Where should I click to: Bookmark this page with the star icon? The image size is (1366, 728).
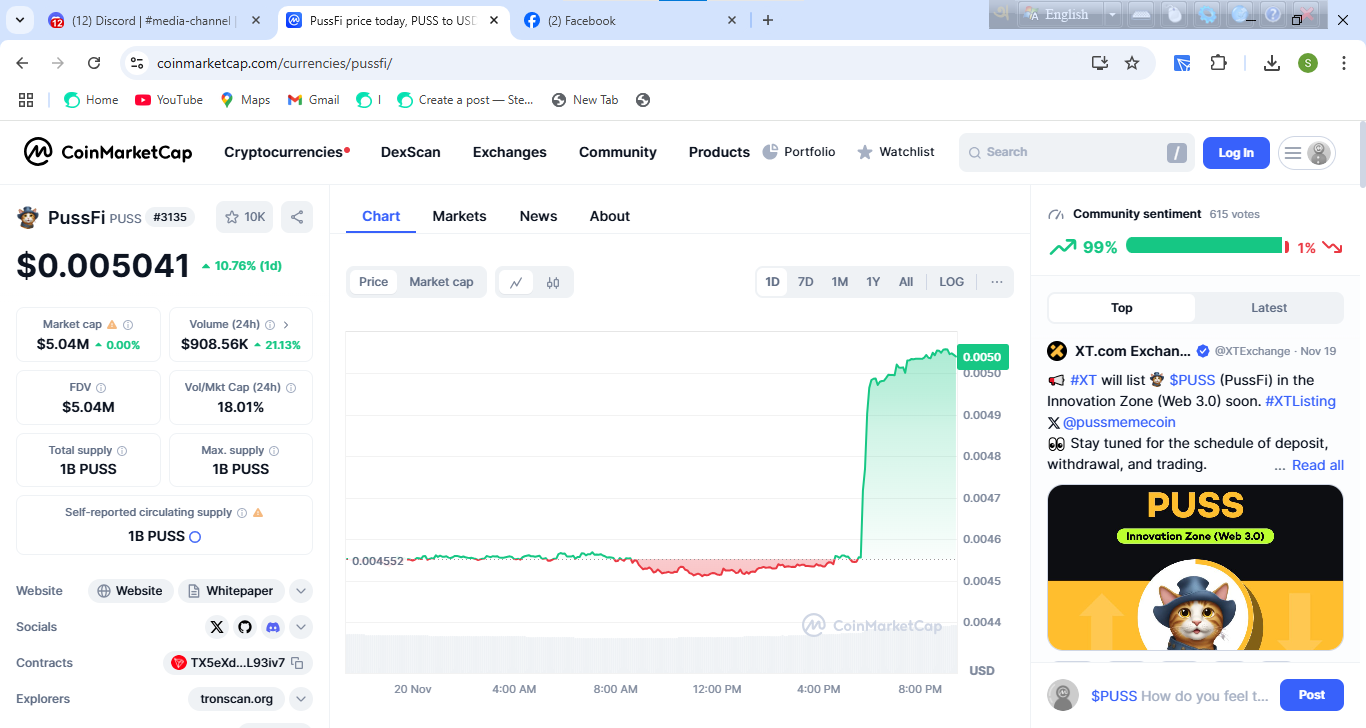click(1132, 63)
